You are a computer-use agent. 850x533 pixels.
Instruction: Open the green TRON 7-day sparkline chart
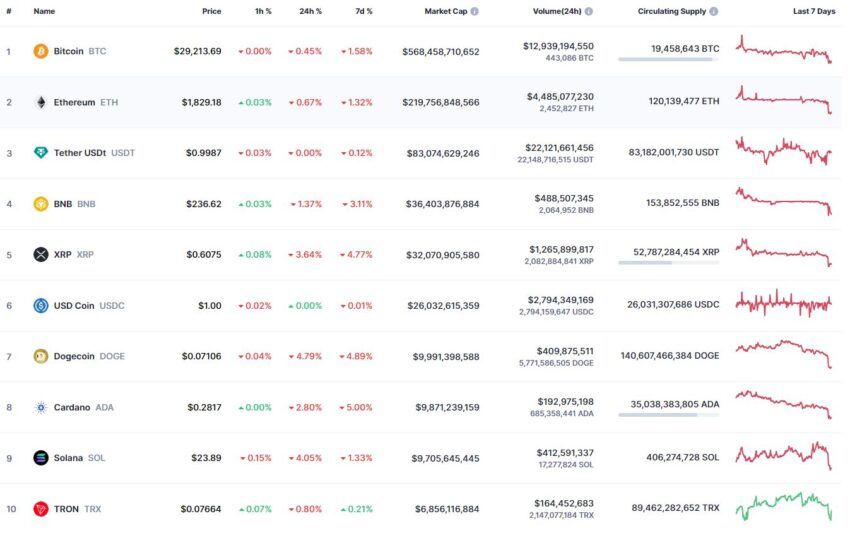[783, 507]
